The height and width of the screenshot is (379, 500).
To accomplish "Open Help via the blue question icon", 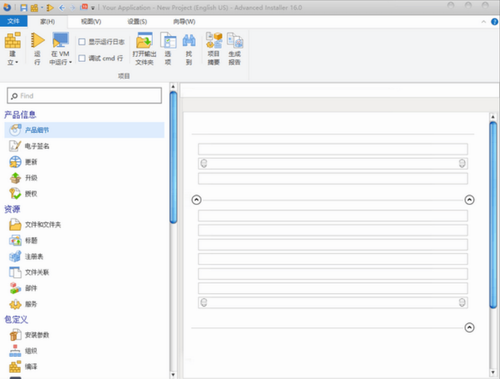I will click(494, 22).
